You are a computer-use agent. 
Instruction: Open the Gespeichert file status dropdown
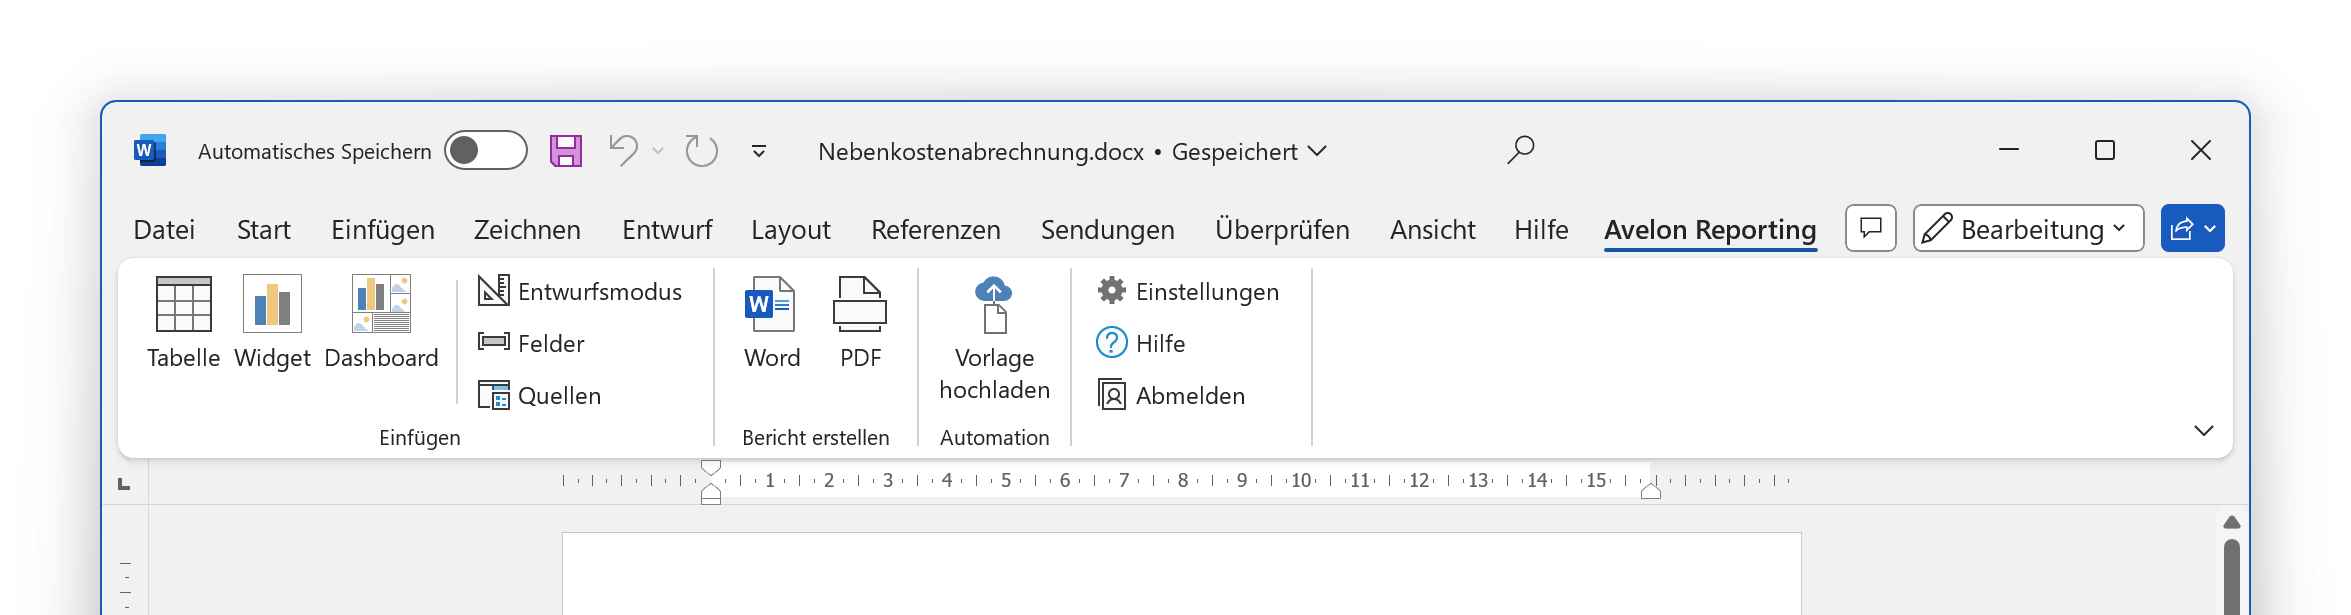tap(1249, 151)
